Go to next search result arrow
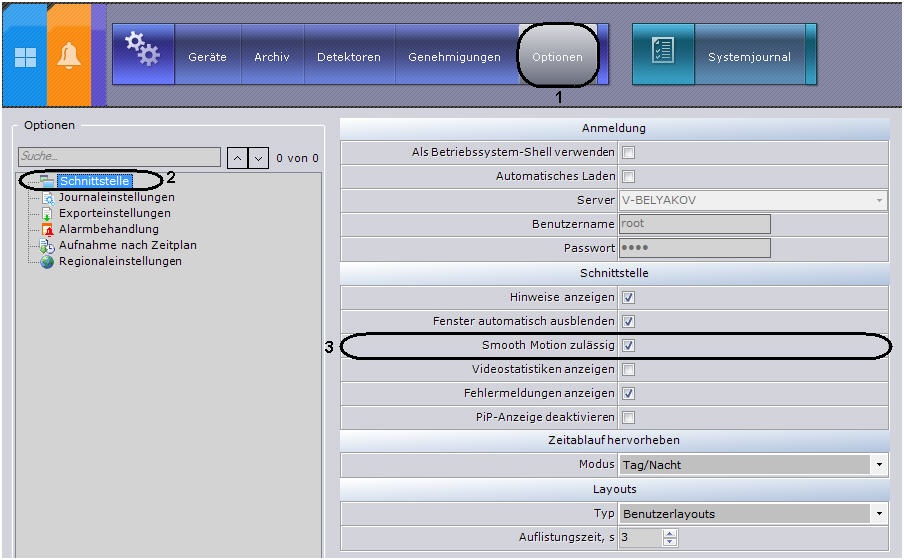 258,157
